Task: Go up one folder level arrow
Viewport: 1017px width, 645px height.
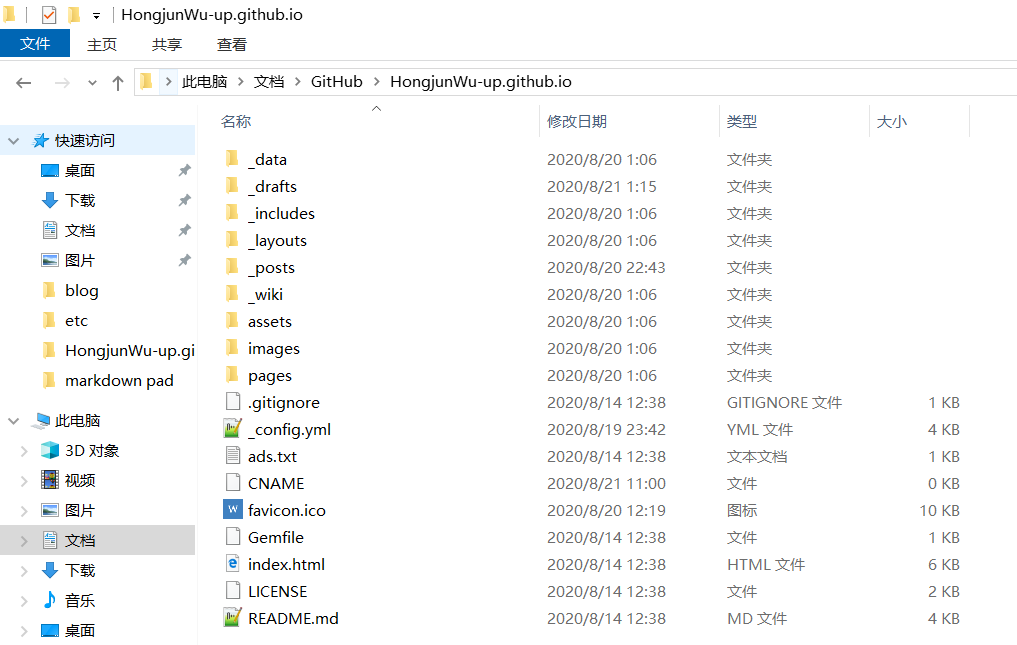Action: pyautogui.click(x=117, y=82)
